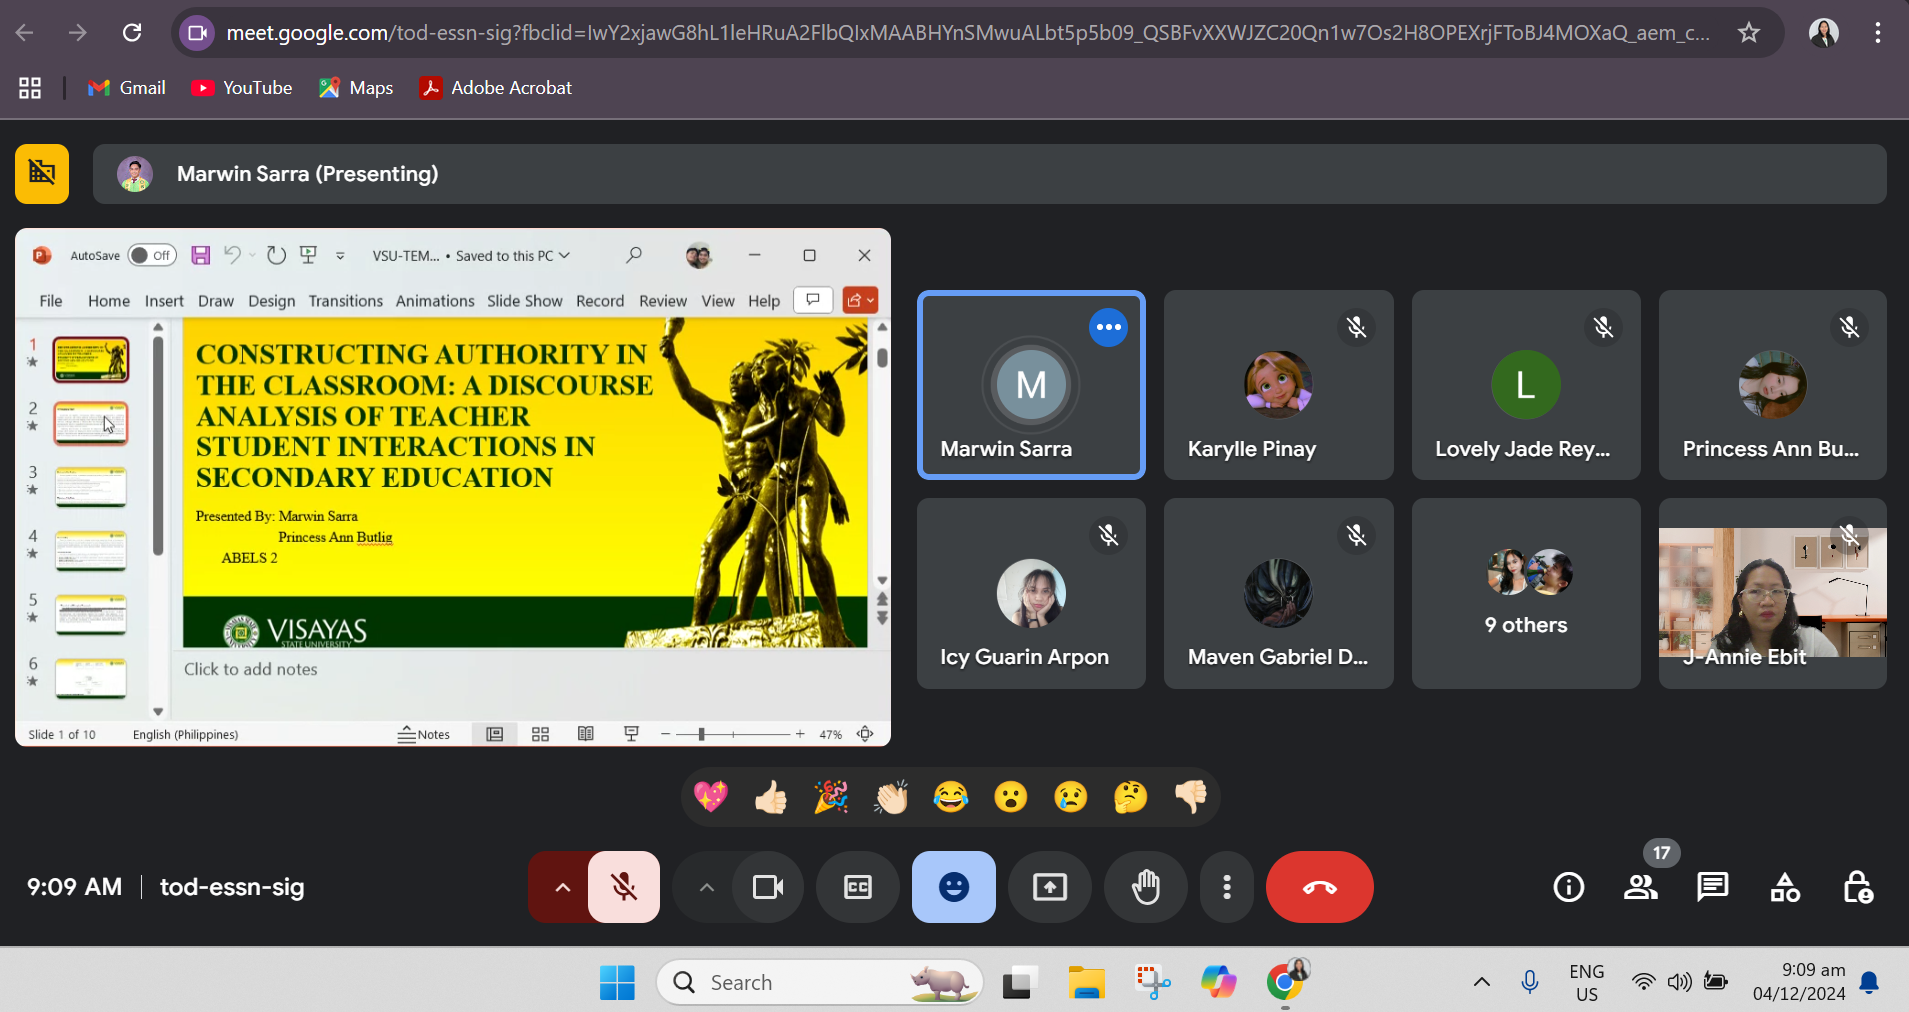Expand audio settings arrow beside microphone
Screen dimensions: 1909x1012
[562, 887]
